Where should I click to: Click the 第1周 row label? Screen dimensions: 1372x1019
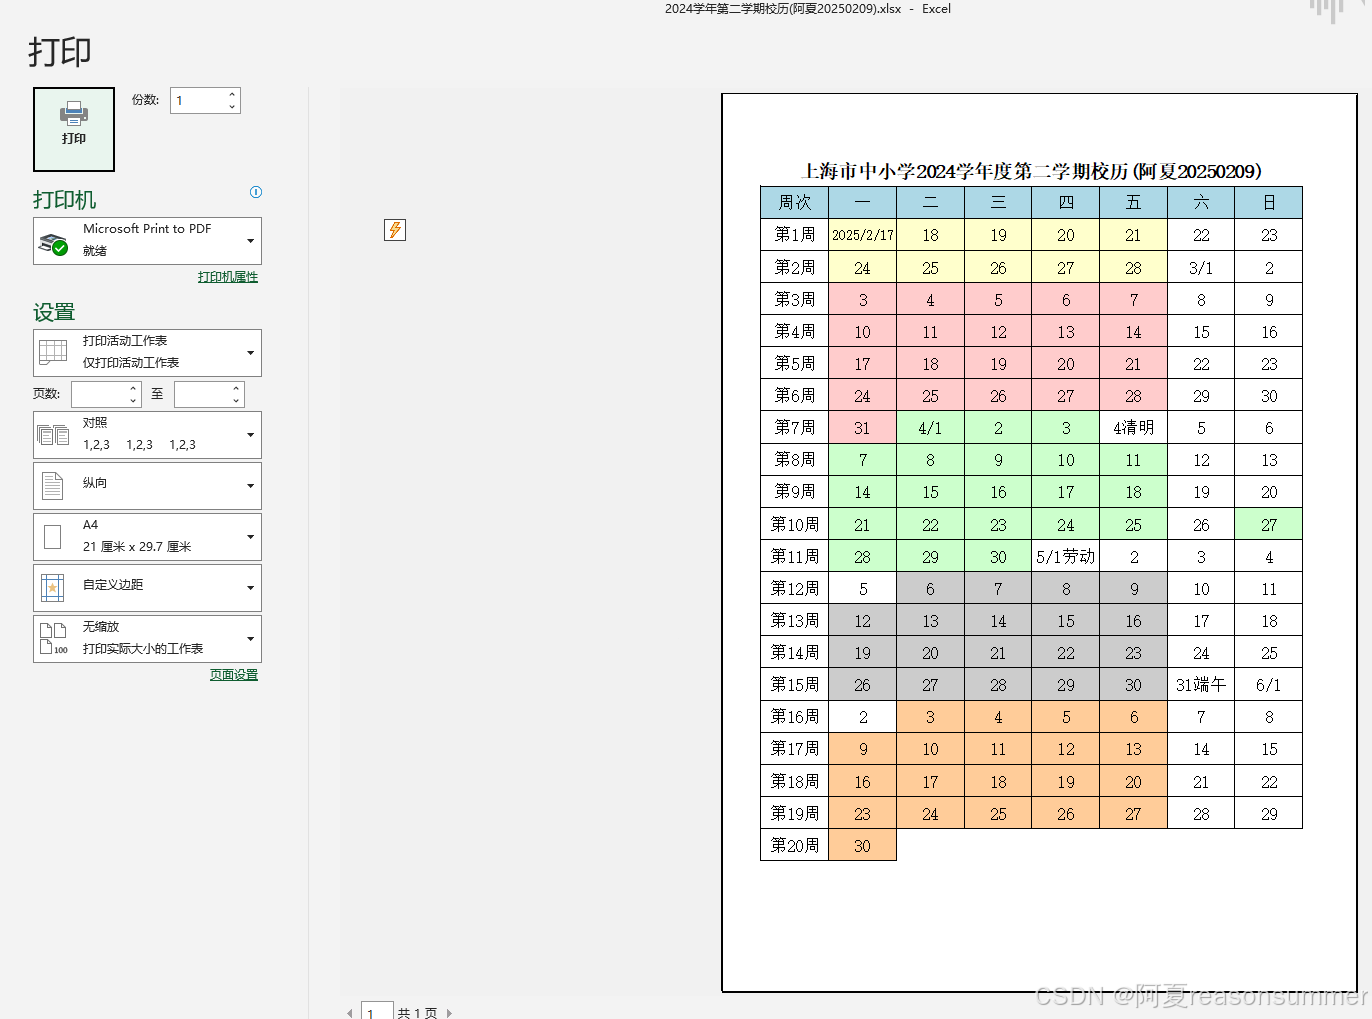[x=795, y=234]
